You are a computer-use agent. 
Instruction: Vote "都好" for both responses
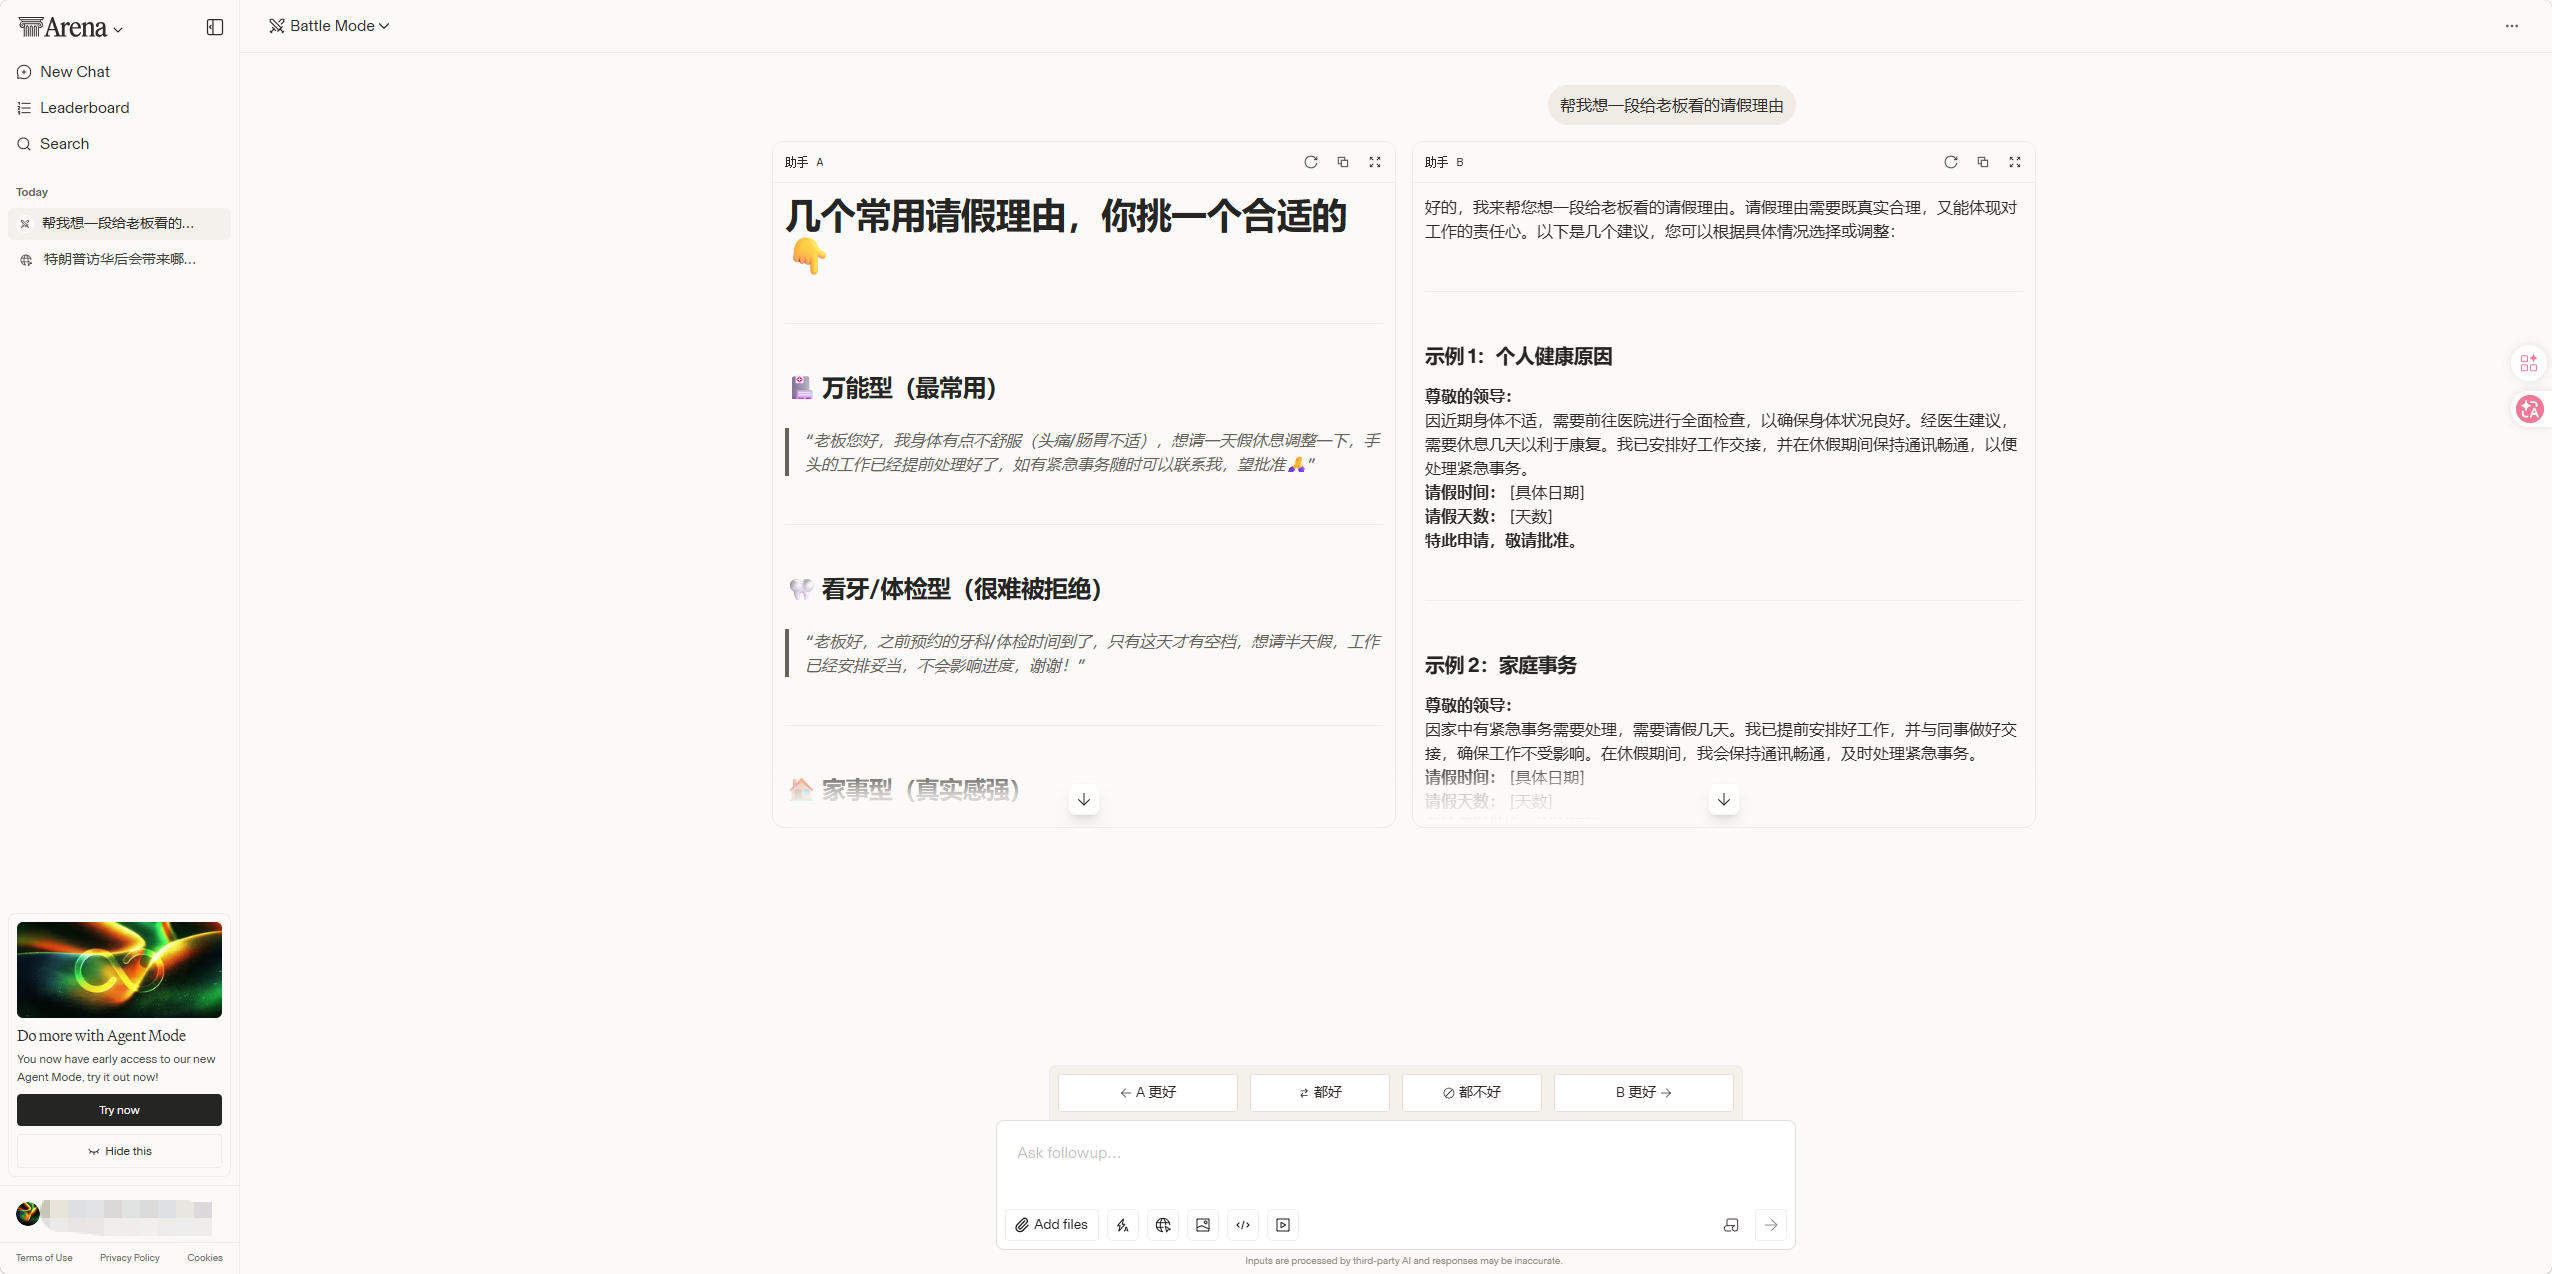tap(1319, 1092)
